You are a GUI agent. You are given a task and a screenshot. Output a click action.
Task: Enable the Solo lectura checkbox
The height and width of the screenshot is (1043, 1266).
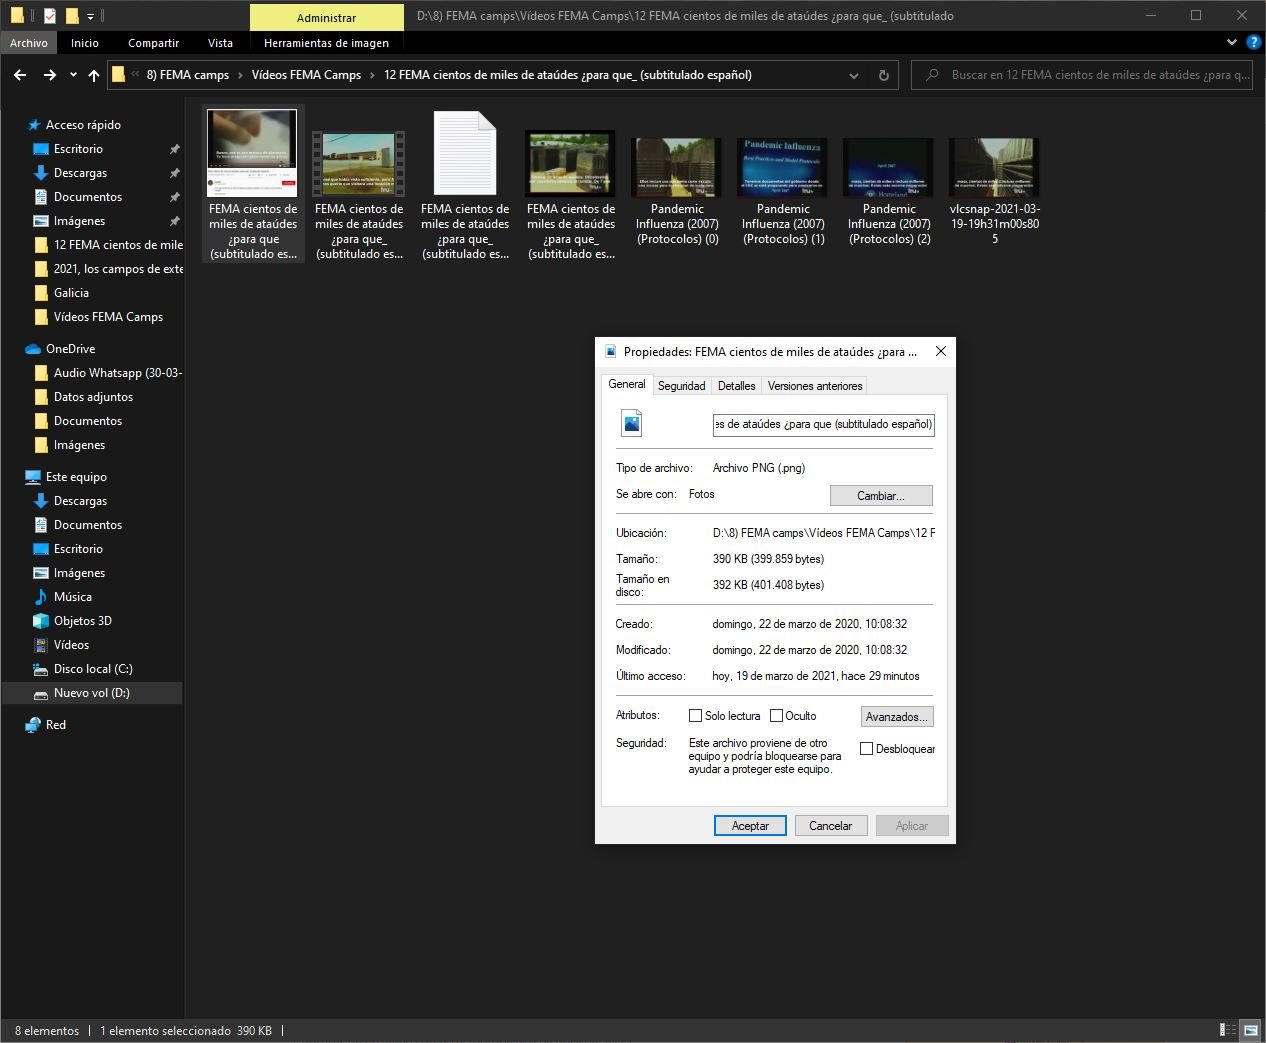coord(696,716)
